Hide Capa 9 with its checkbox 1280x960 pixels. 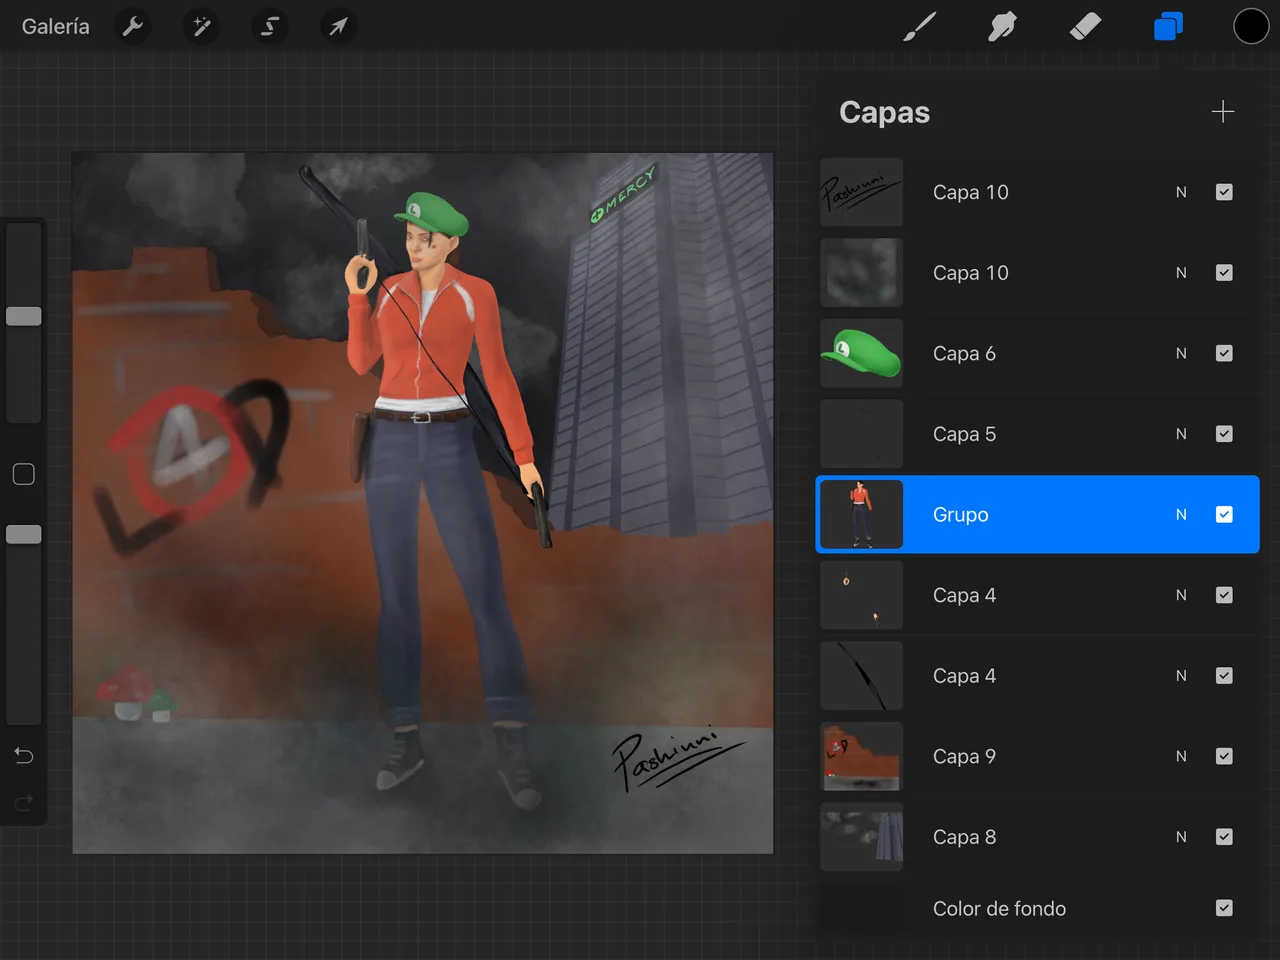click(x=1224, y=756)
